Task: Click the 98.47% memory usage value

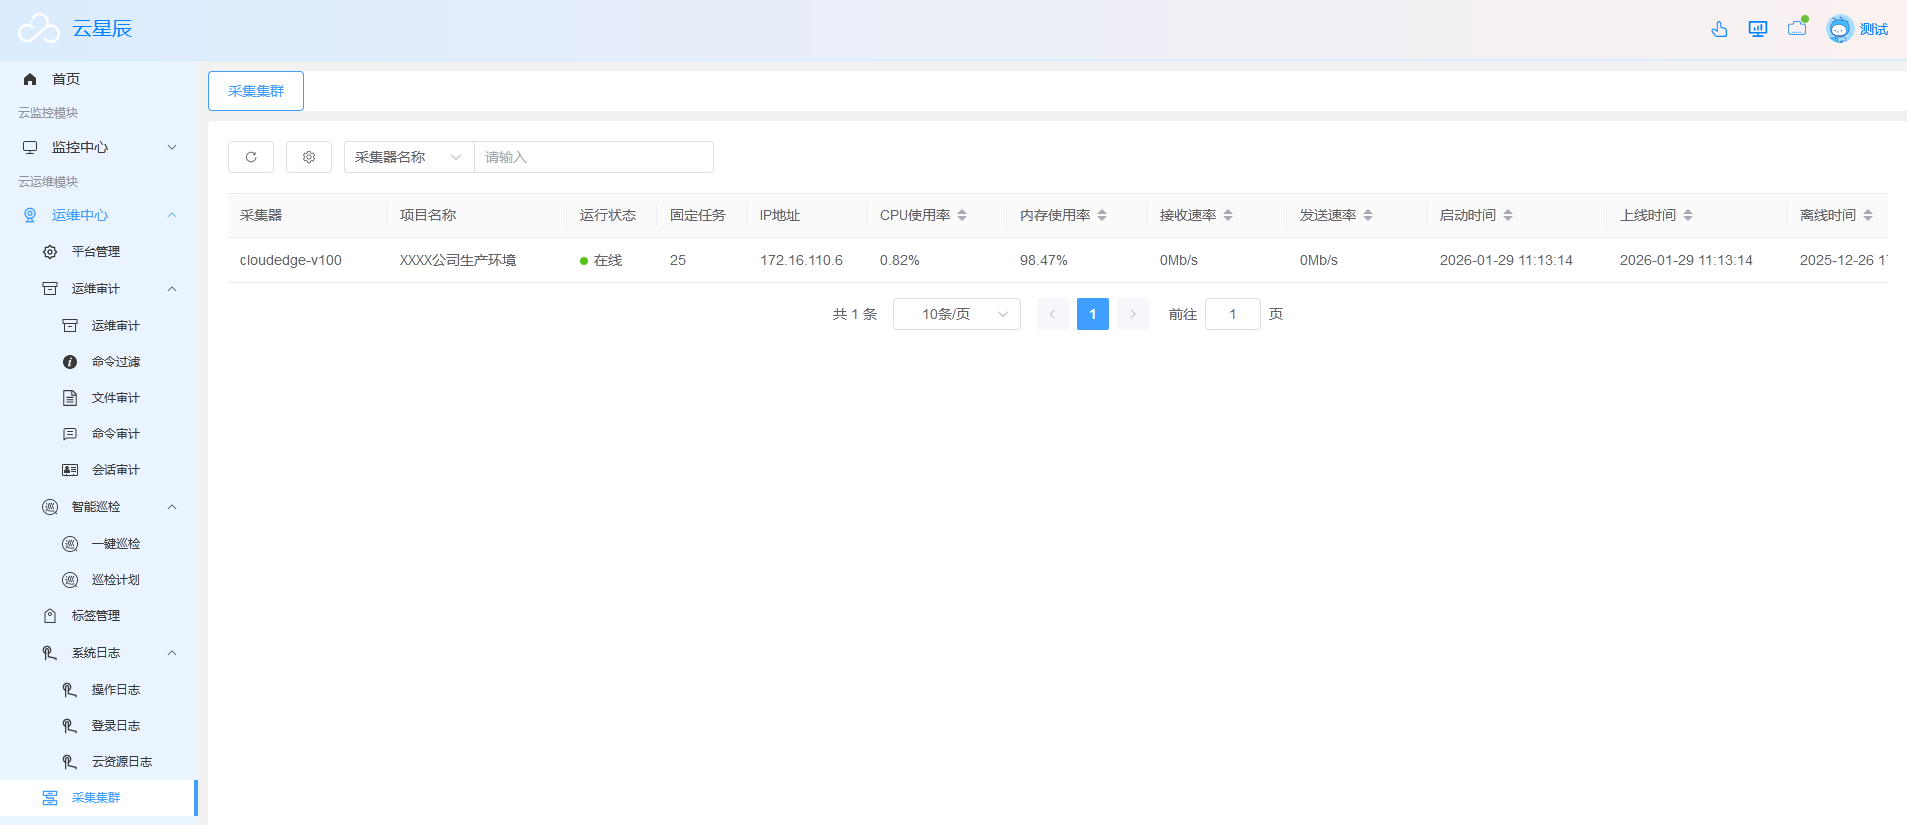Action: [1044, 260]
